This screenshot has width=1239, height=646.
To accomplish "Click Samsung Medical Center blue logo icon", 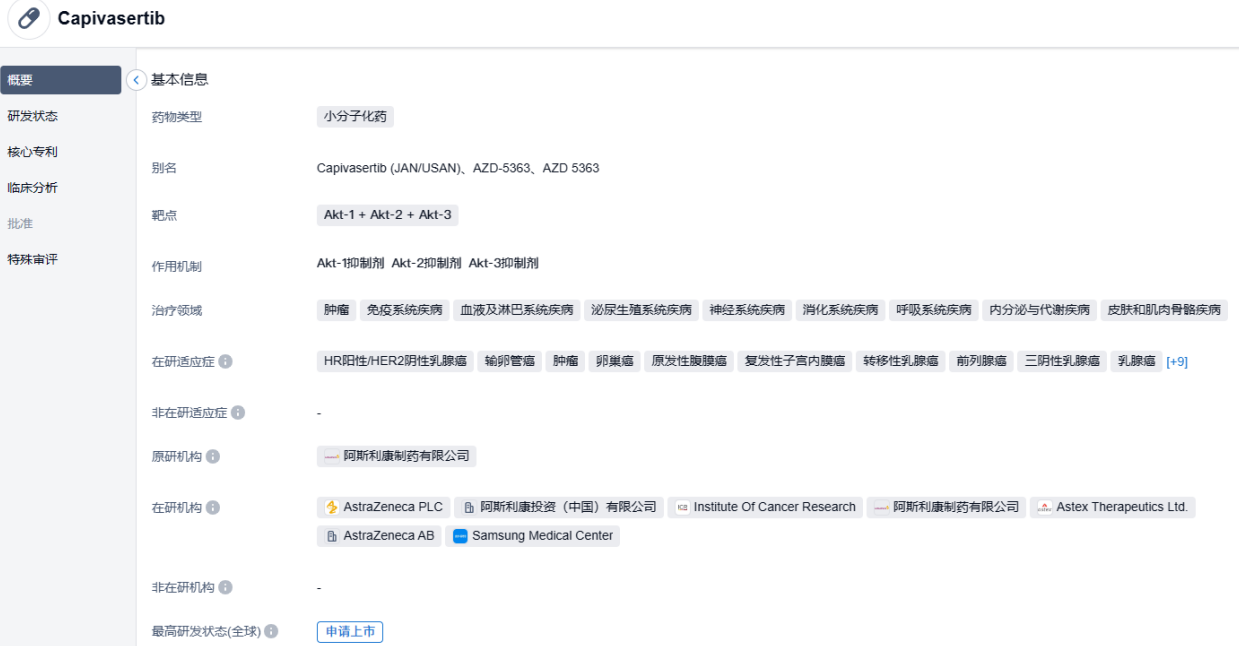I will point(460,536).
